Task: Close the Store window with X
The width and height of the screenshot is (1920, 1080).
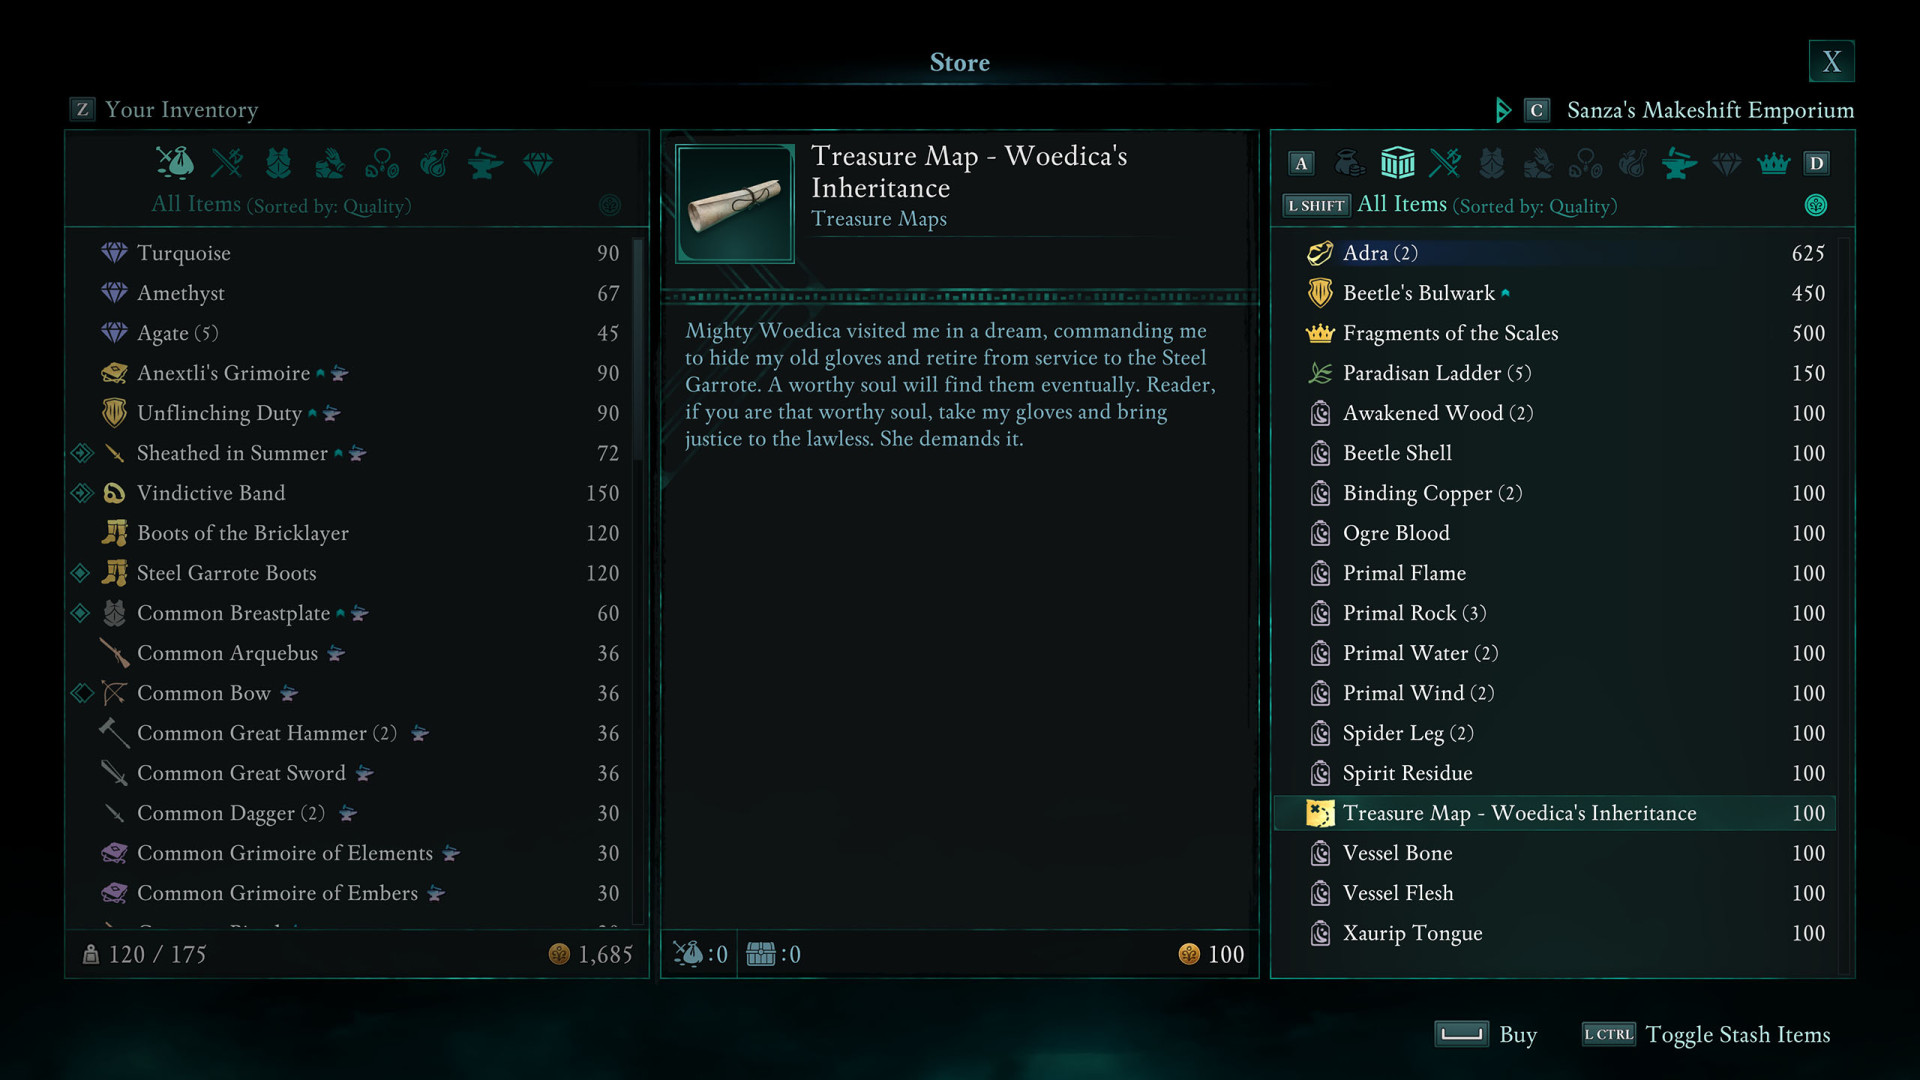Action: [x=1831, y=61]
